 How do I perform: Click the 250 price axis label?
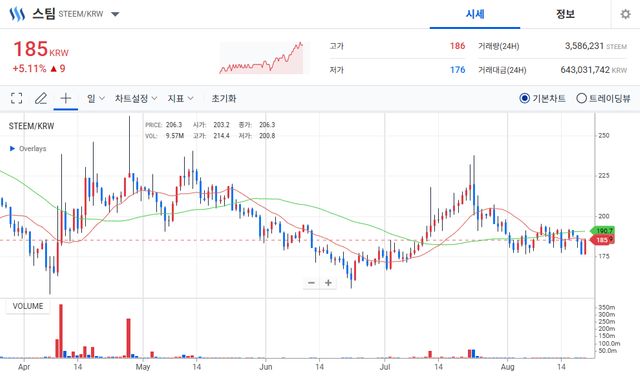(604, 136)
